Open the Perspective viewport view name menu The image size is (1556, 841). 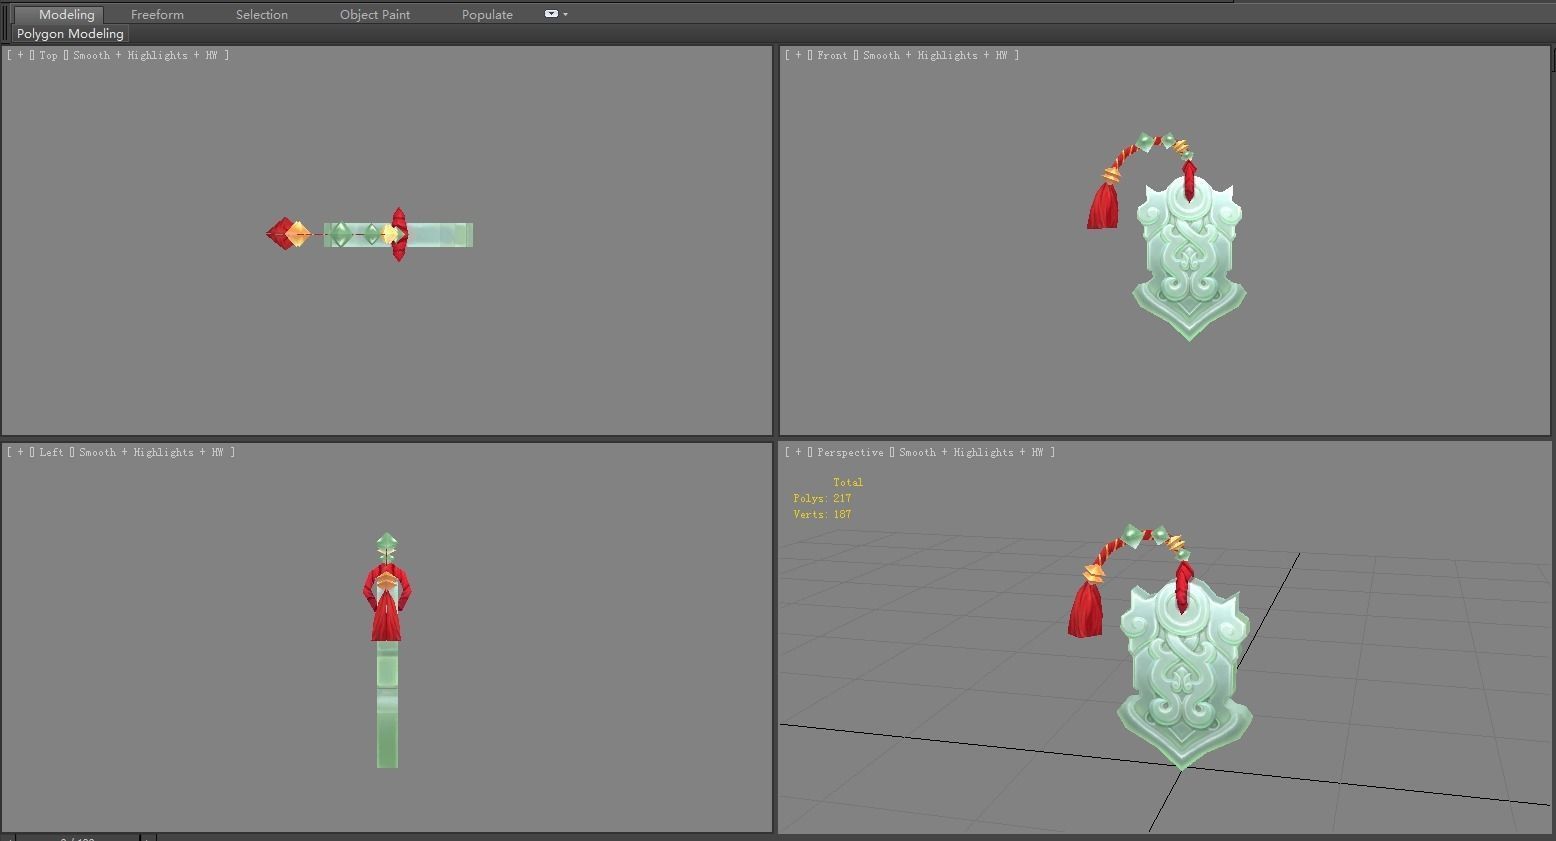tap(850, 452)
